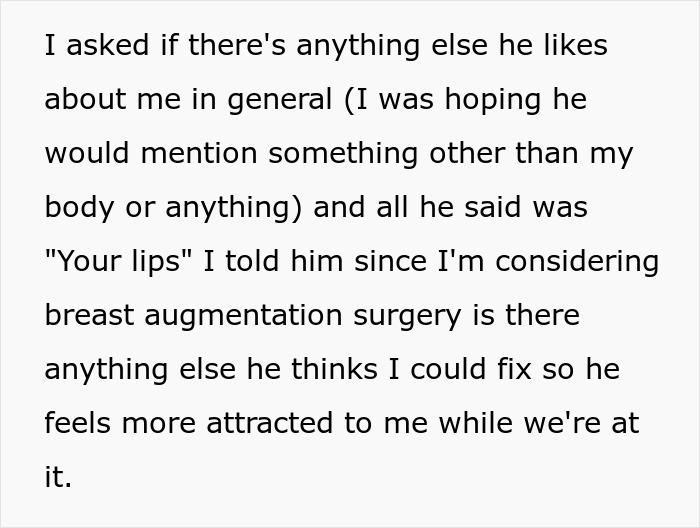Place cursor on the word "said"
700x528 pixels.
493,207
